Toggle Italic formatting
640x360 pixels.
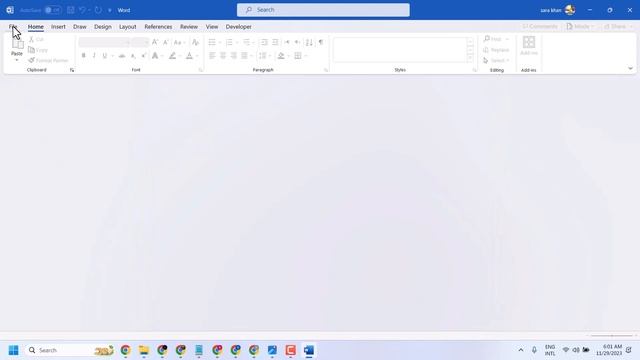click(x=94, y=56)
